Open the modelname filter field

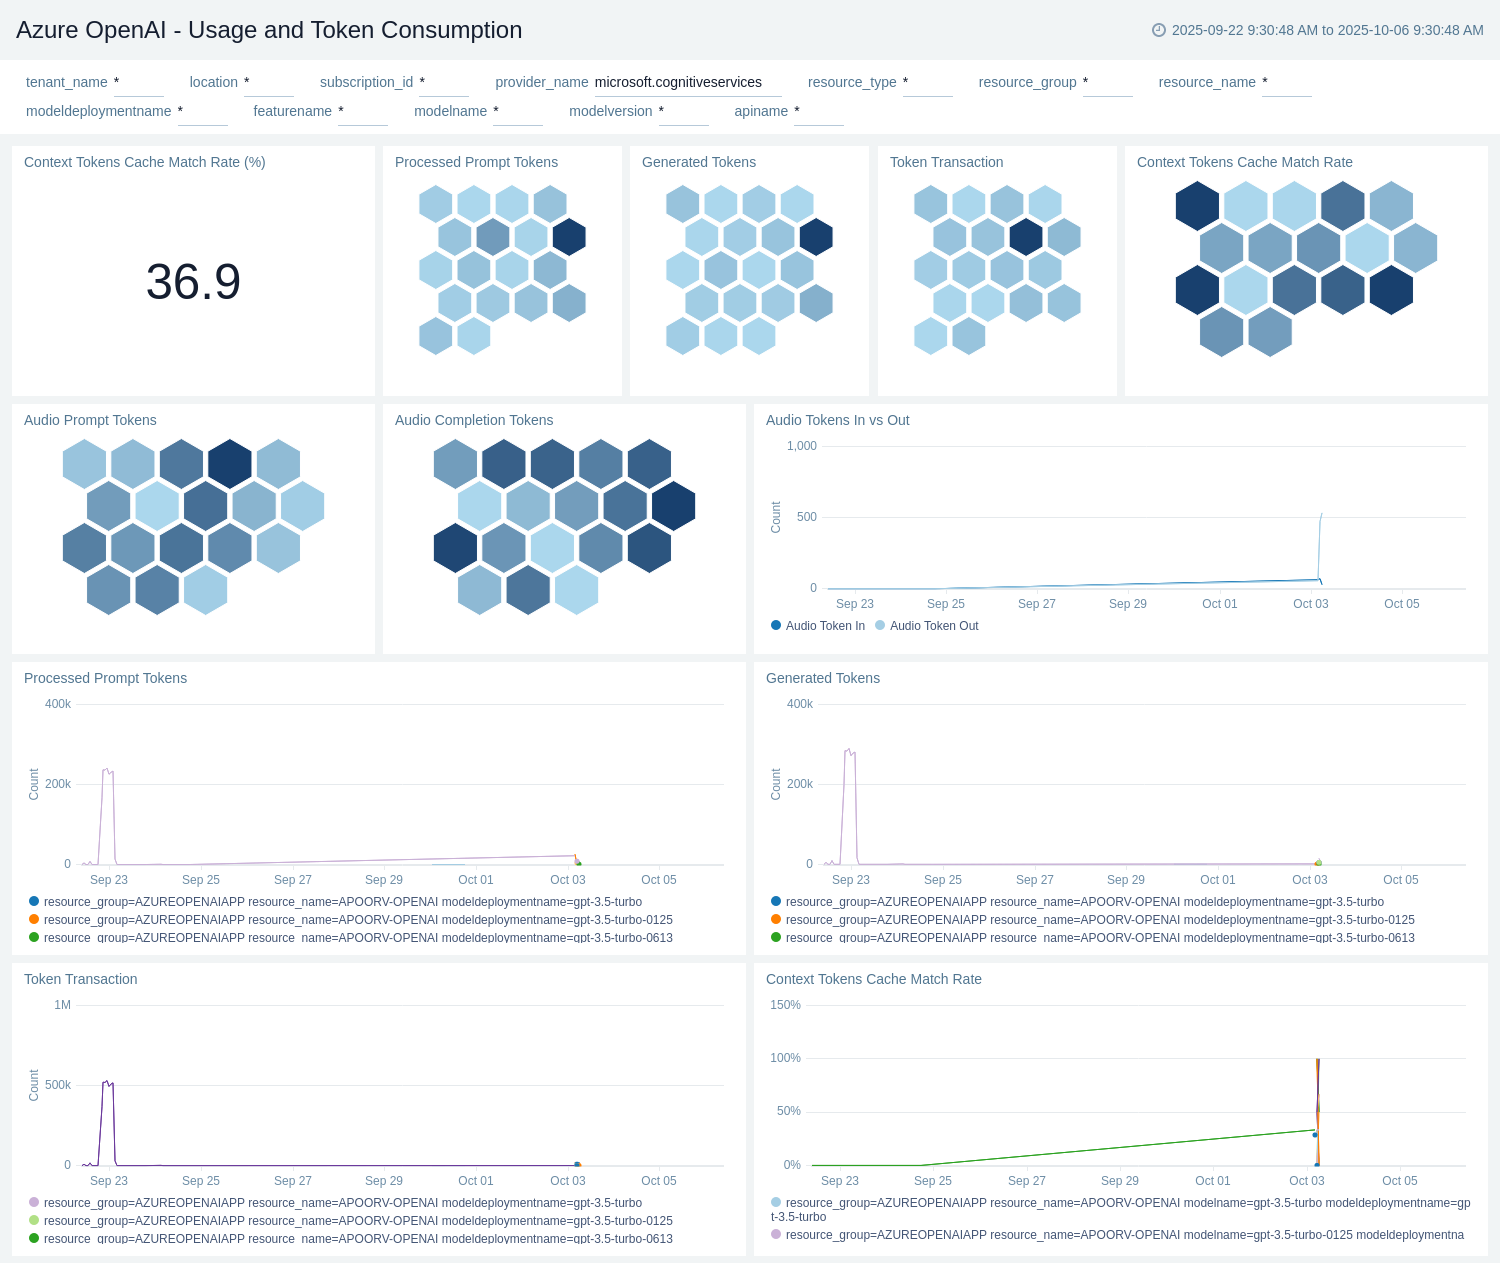coord(517,112)
